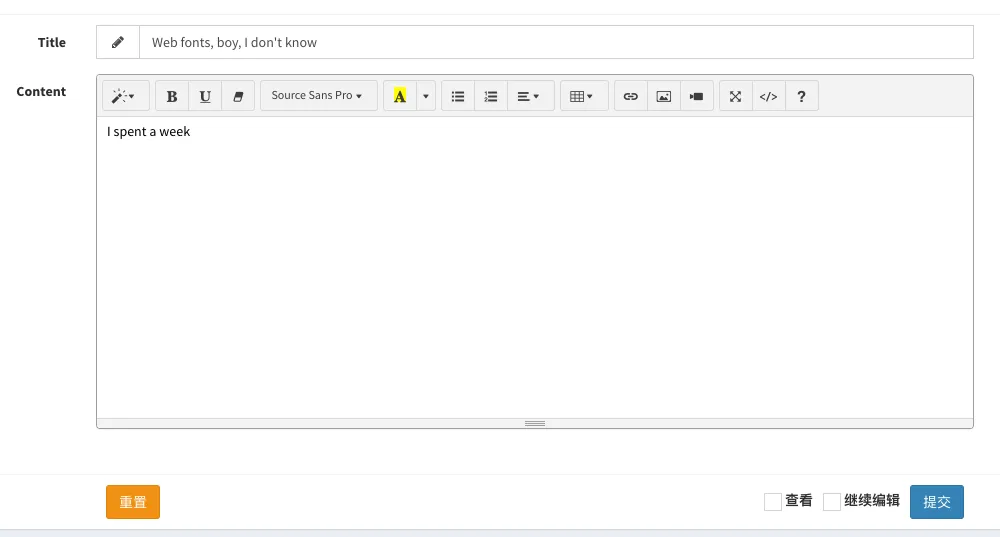The width and height of the screenshot is (1000, 537).
Task: Open the text color picker arrow
Action: [426, 96]
